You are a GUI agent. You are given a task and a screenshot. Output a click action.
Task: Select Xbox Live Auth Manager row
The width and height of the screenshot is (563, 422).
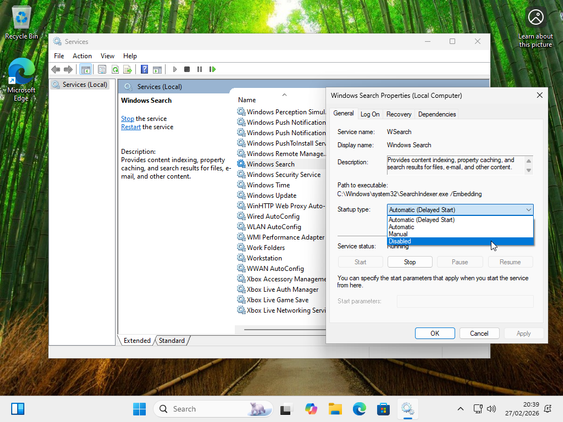281,289
